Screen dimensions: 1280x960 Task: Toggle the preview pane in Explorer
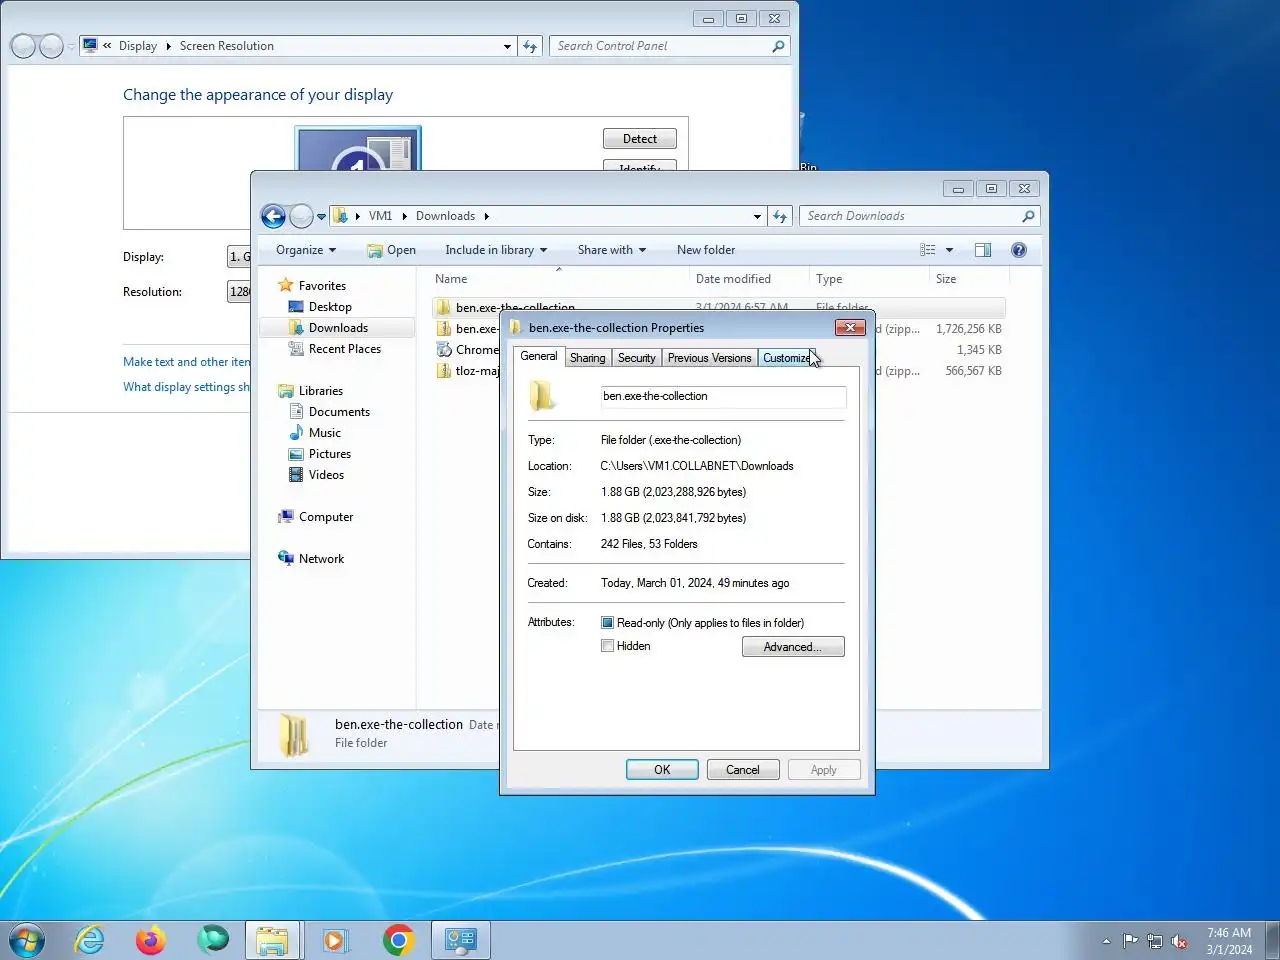tap(983, 250)
